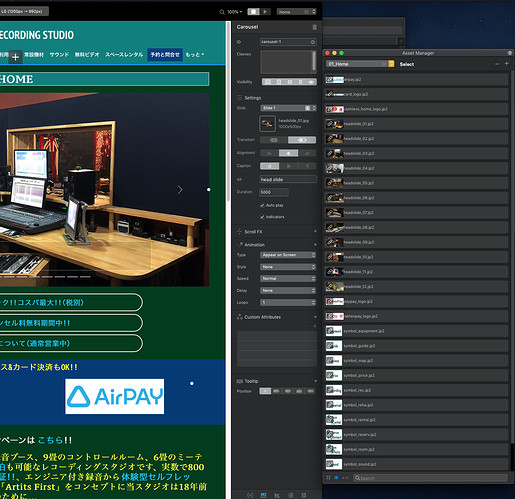The width and height of the screenshot is (515, 499).
Task: Toggle visibility for the largest breakpoint
Action: [268, 82]
